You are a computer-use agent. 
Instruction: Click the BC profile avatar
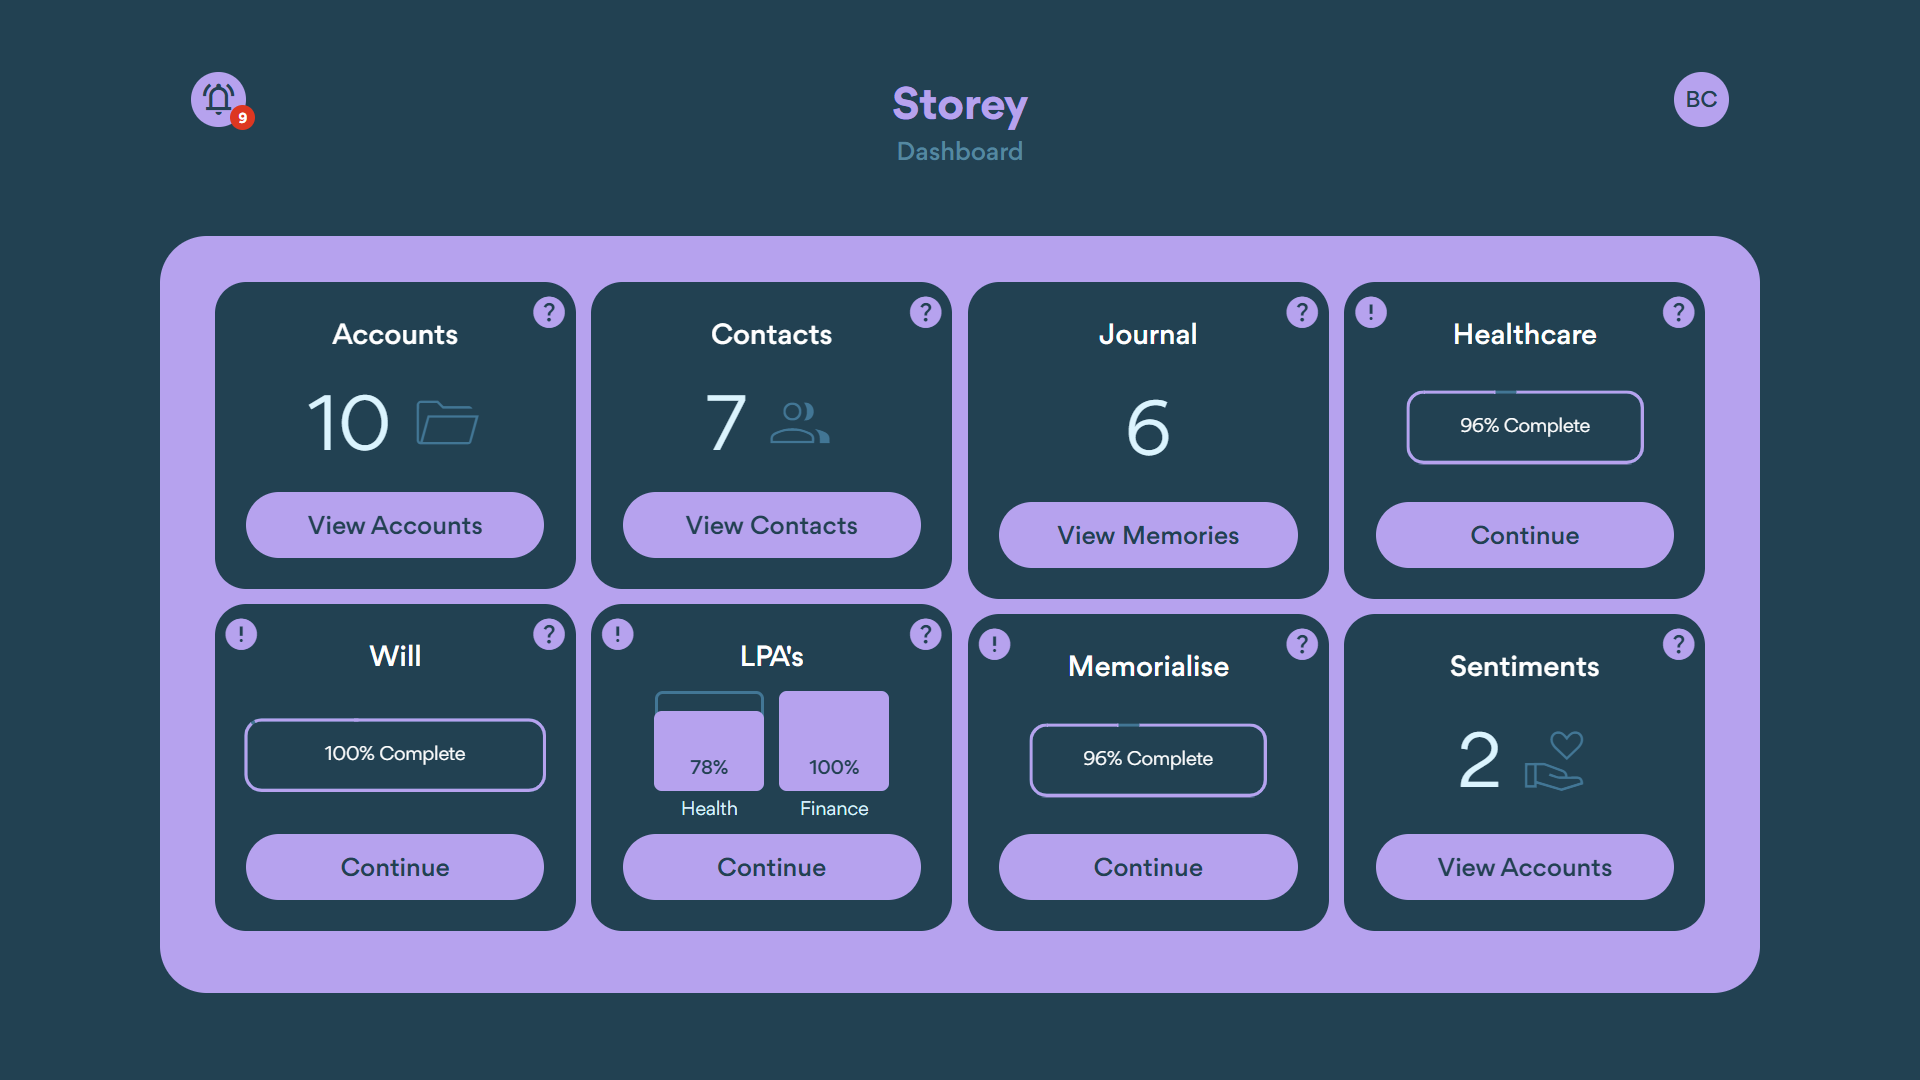coord(1700,99)
